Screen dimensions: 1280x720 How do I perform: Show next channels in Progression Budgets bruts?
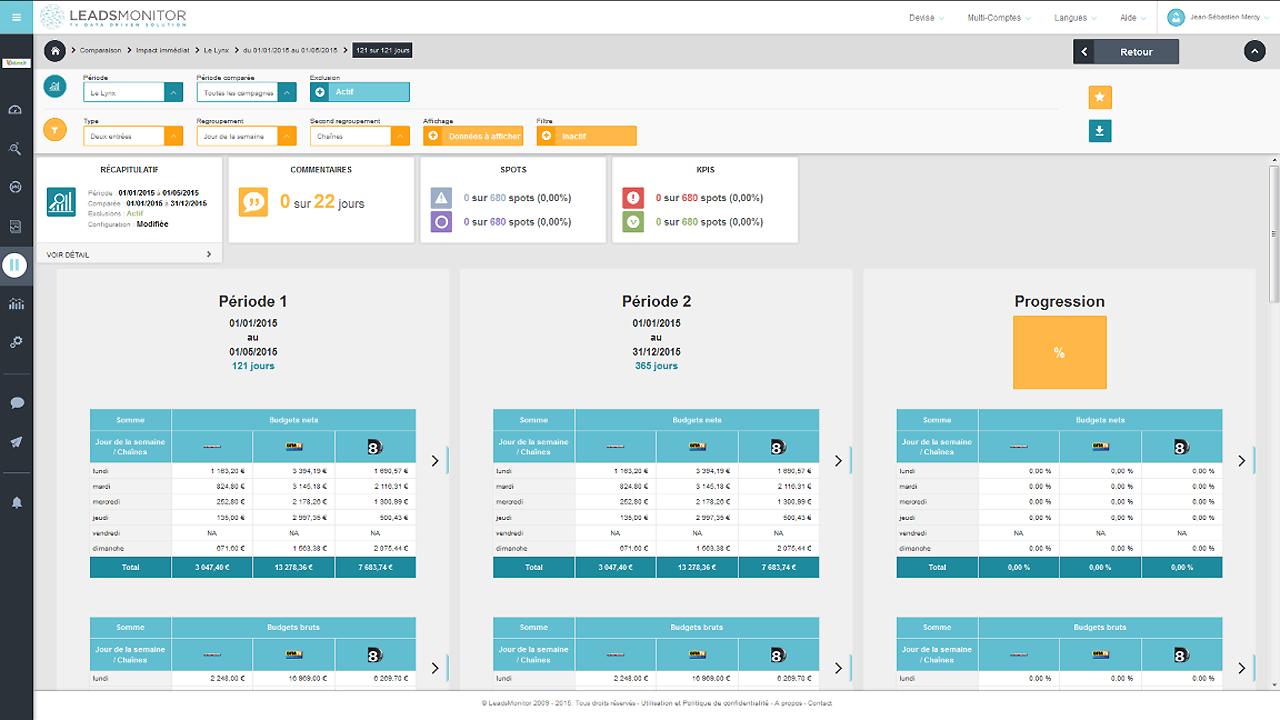[1241, 668]
